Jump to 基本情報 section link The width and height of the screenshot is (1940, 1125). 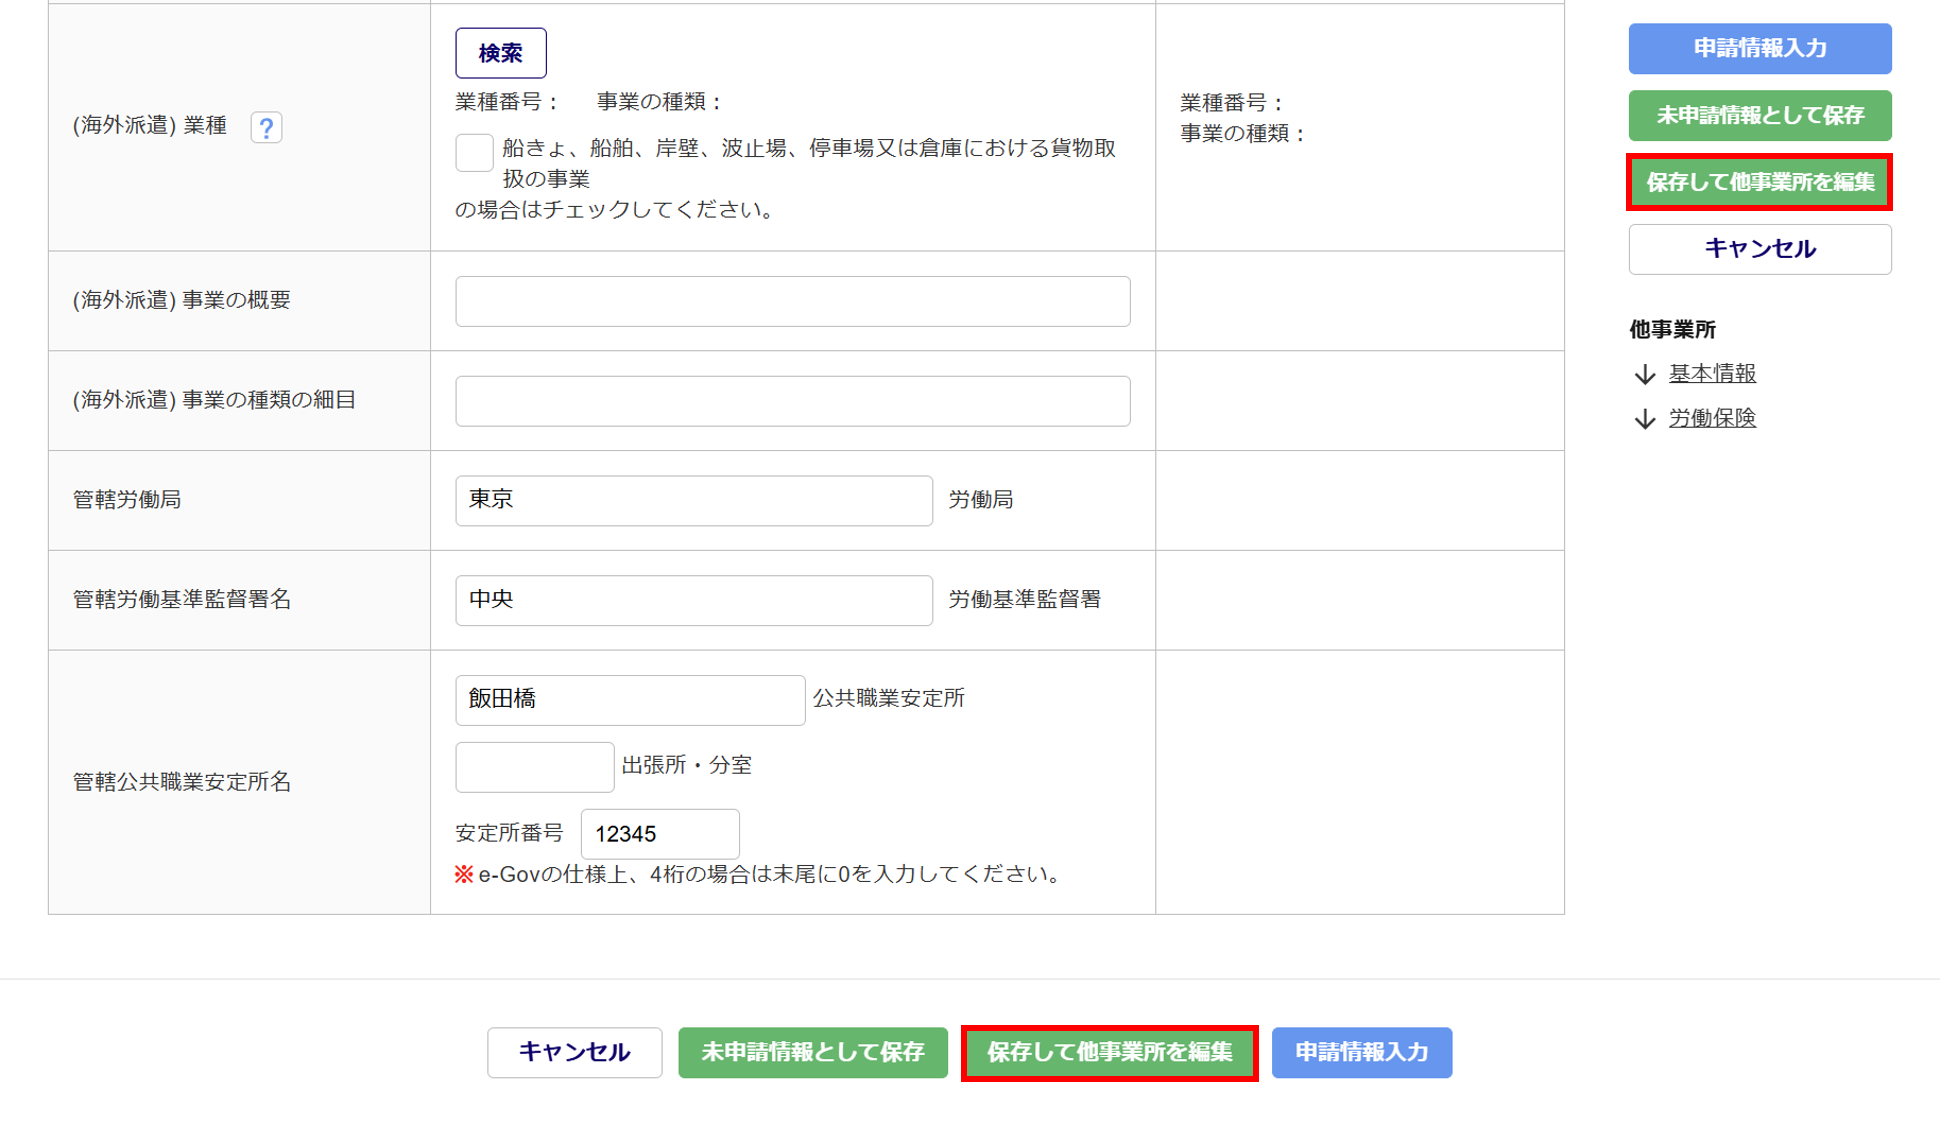tap(1712, 373)
